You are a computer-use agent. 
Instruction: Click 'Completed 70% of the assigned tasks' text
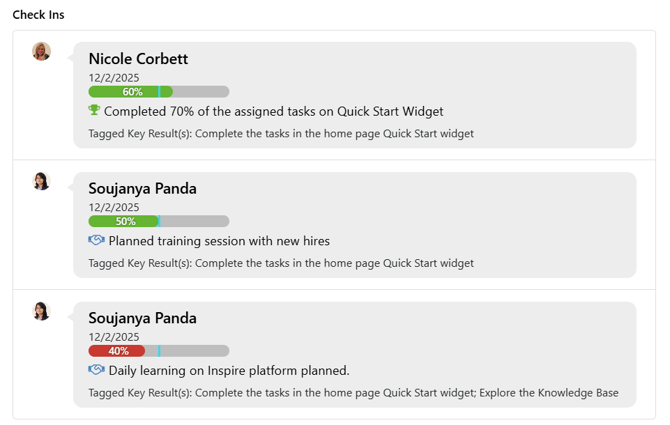tap(273, 112)
